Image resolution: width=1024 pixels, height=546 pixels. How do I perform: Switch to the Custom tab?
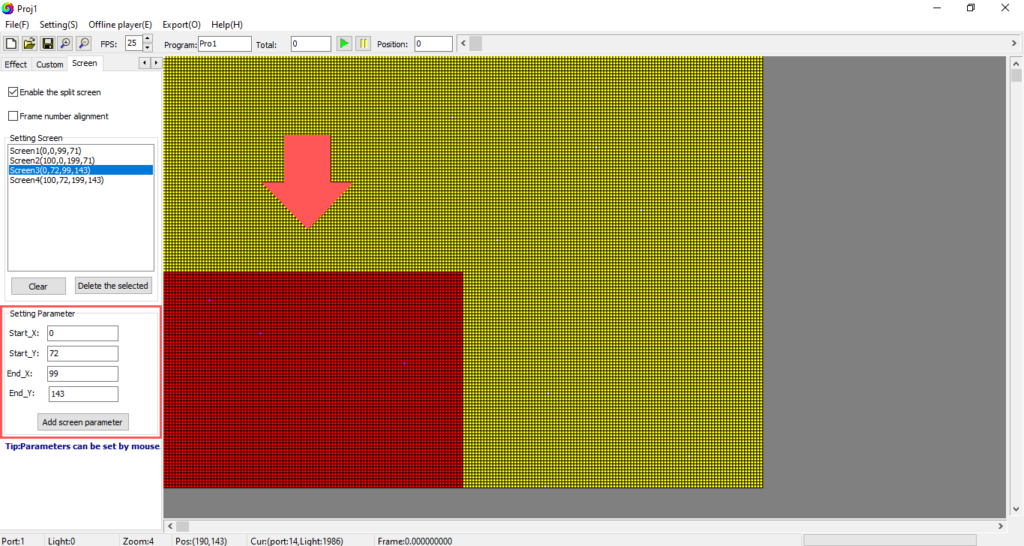tap(50, 64)
